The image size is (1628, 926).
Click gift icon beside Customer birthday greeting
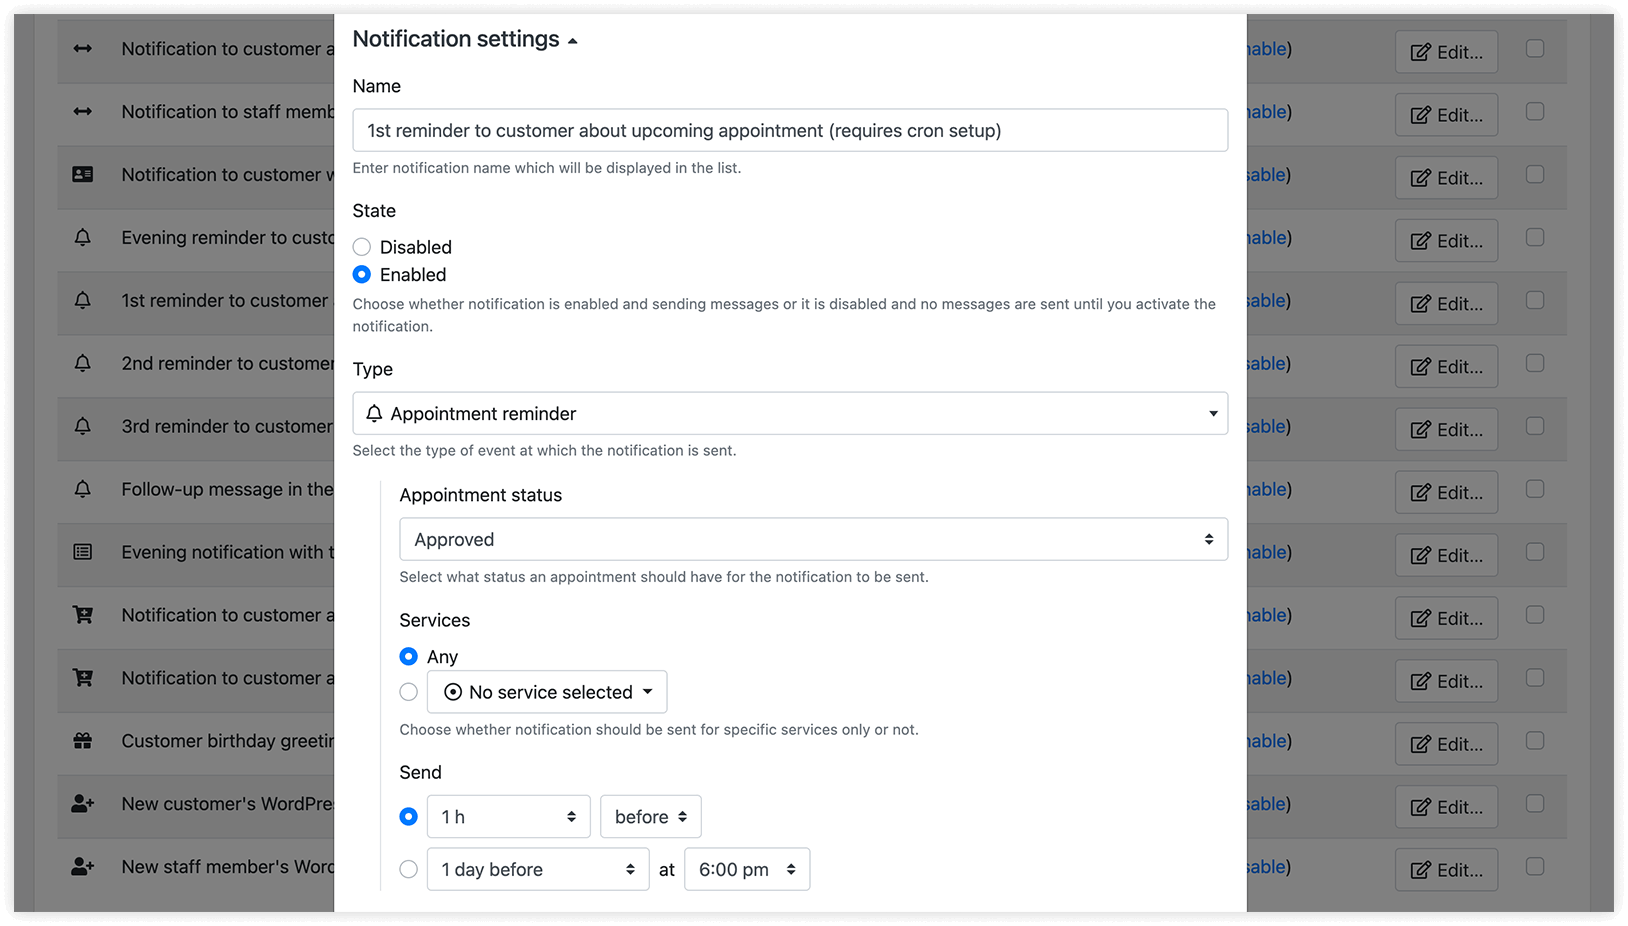click(83, 741)
